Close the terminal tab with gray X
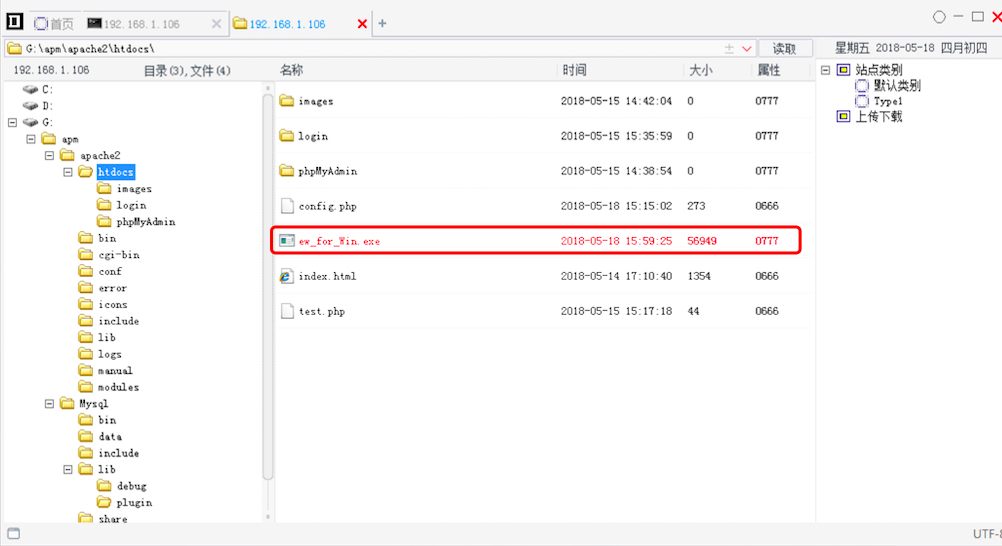Image resolution: width=1002 pixels, height=546 pixels. (x=216, y=24)
